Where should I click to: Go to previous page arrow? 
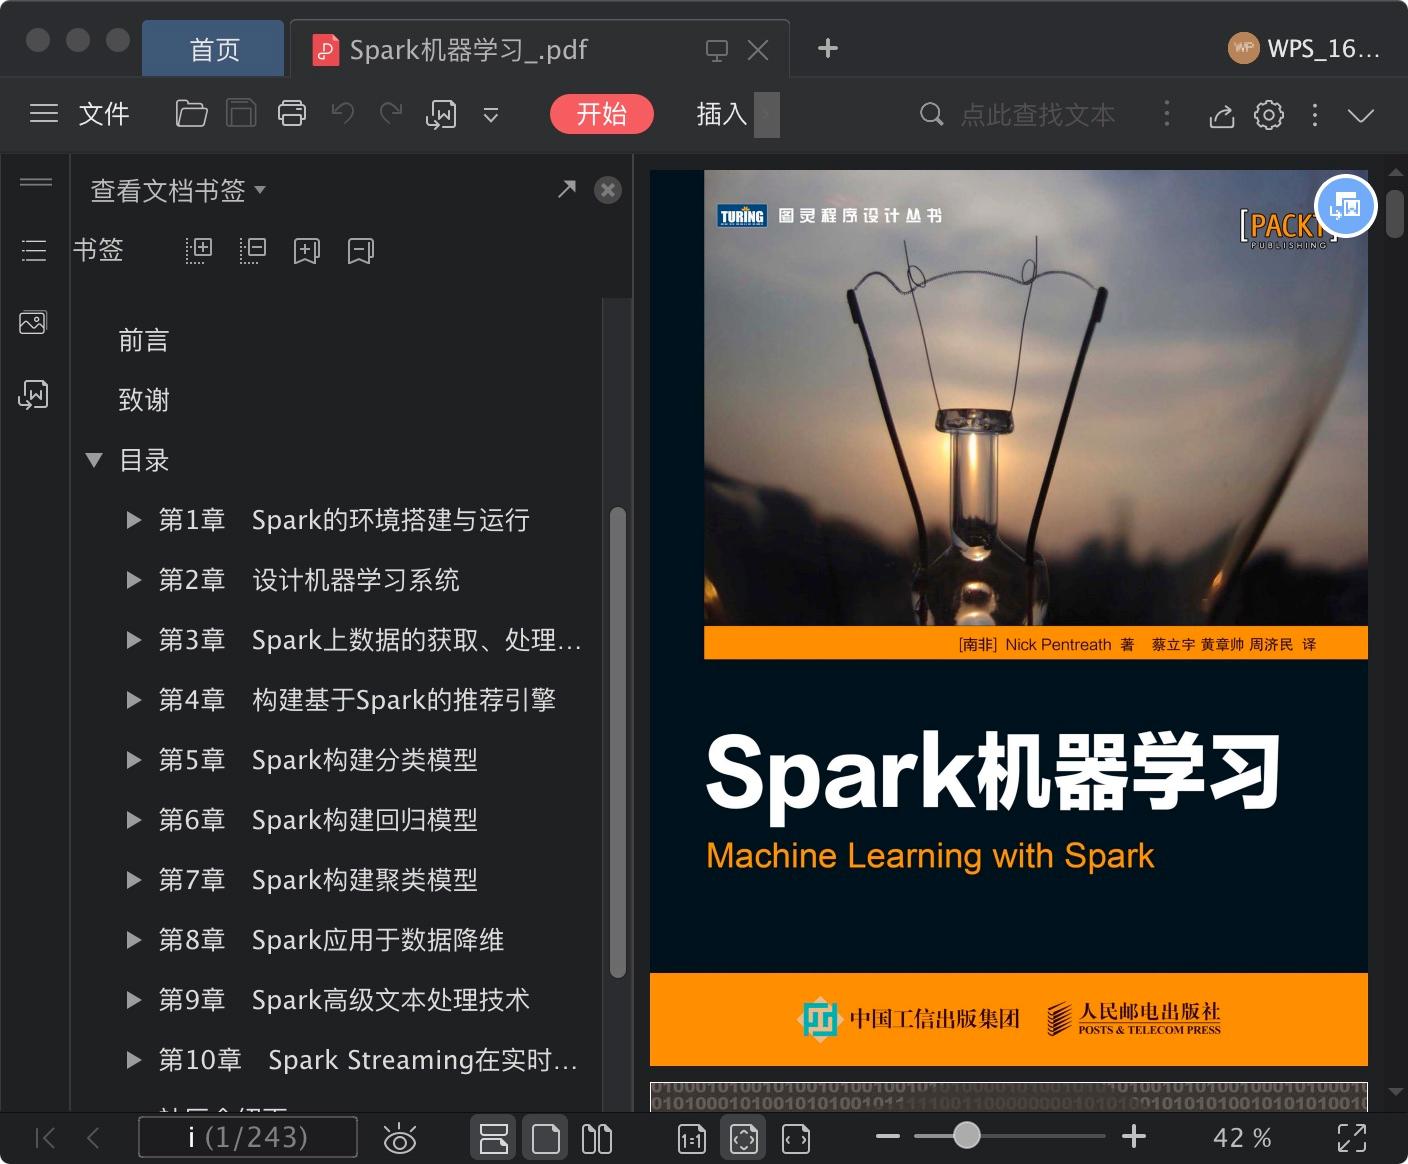point(93,1137)
